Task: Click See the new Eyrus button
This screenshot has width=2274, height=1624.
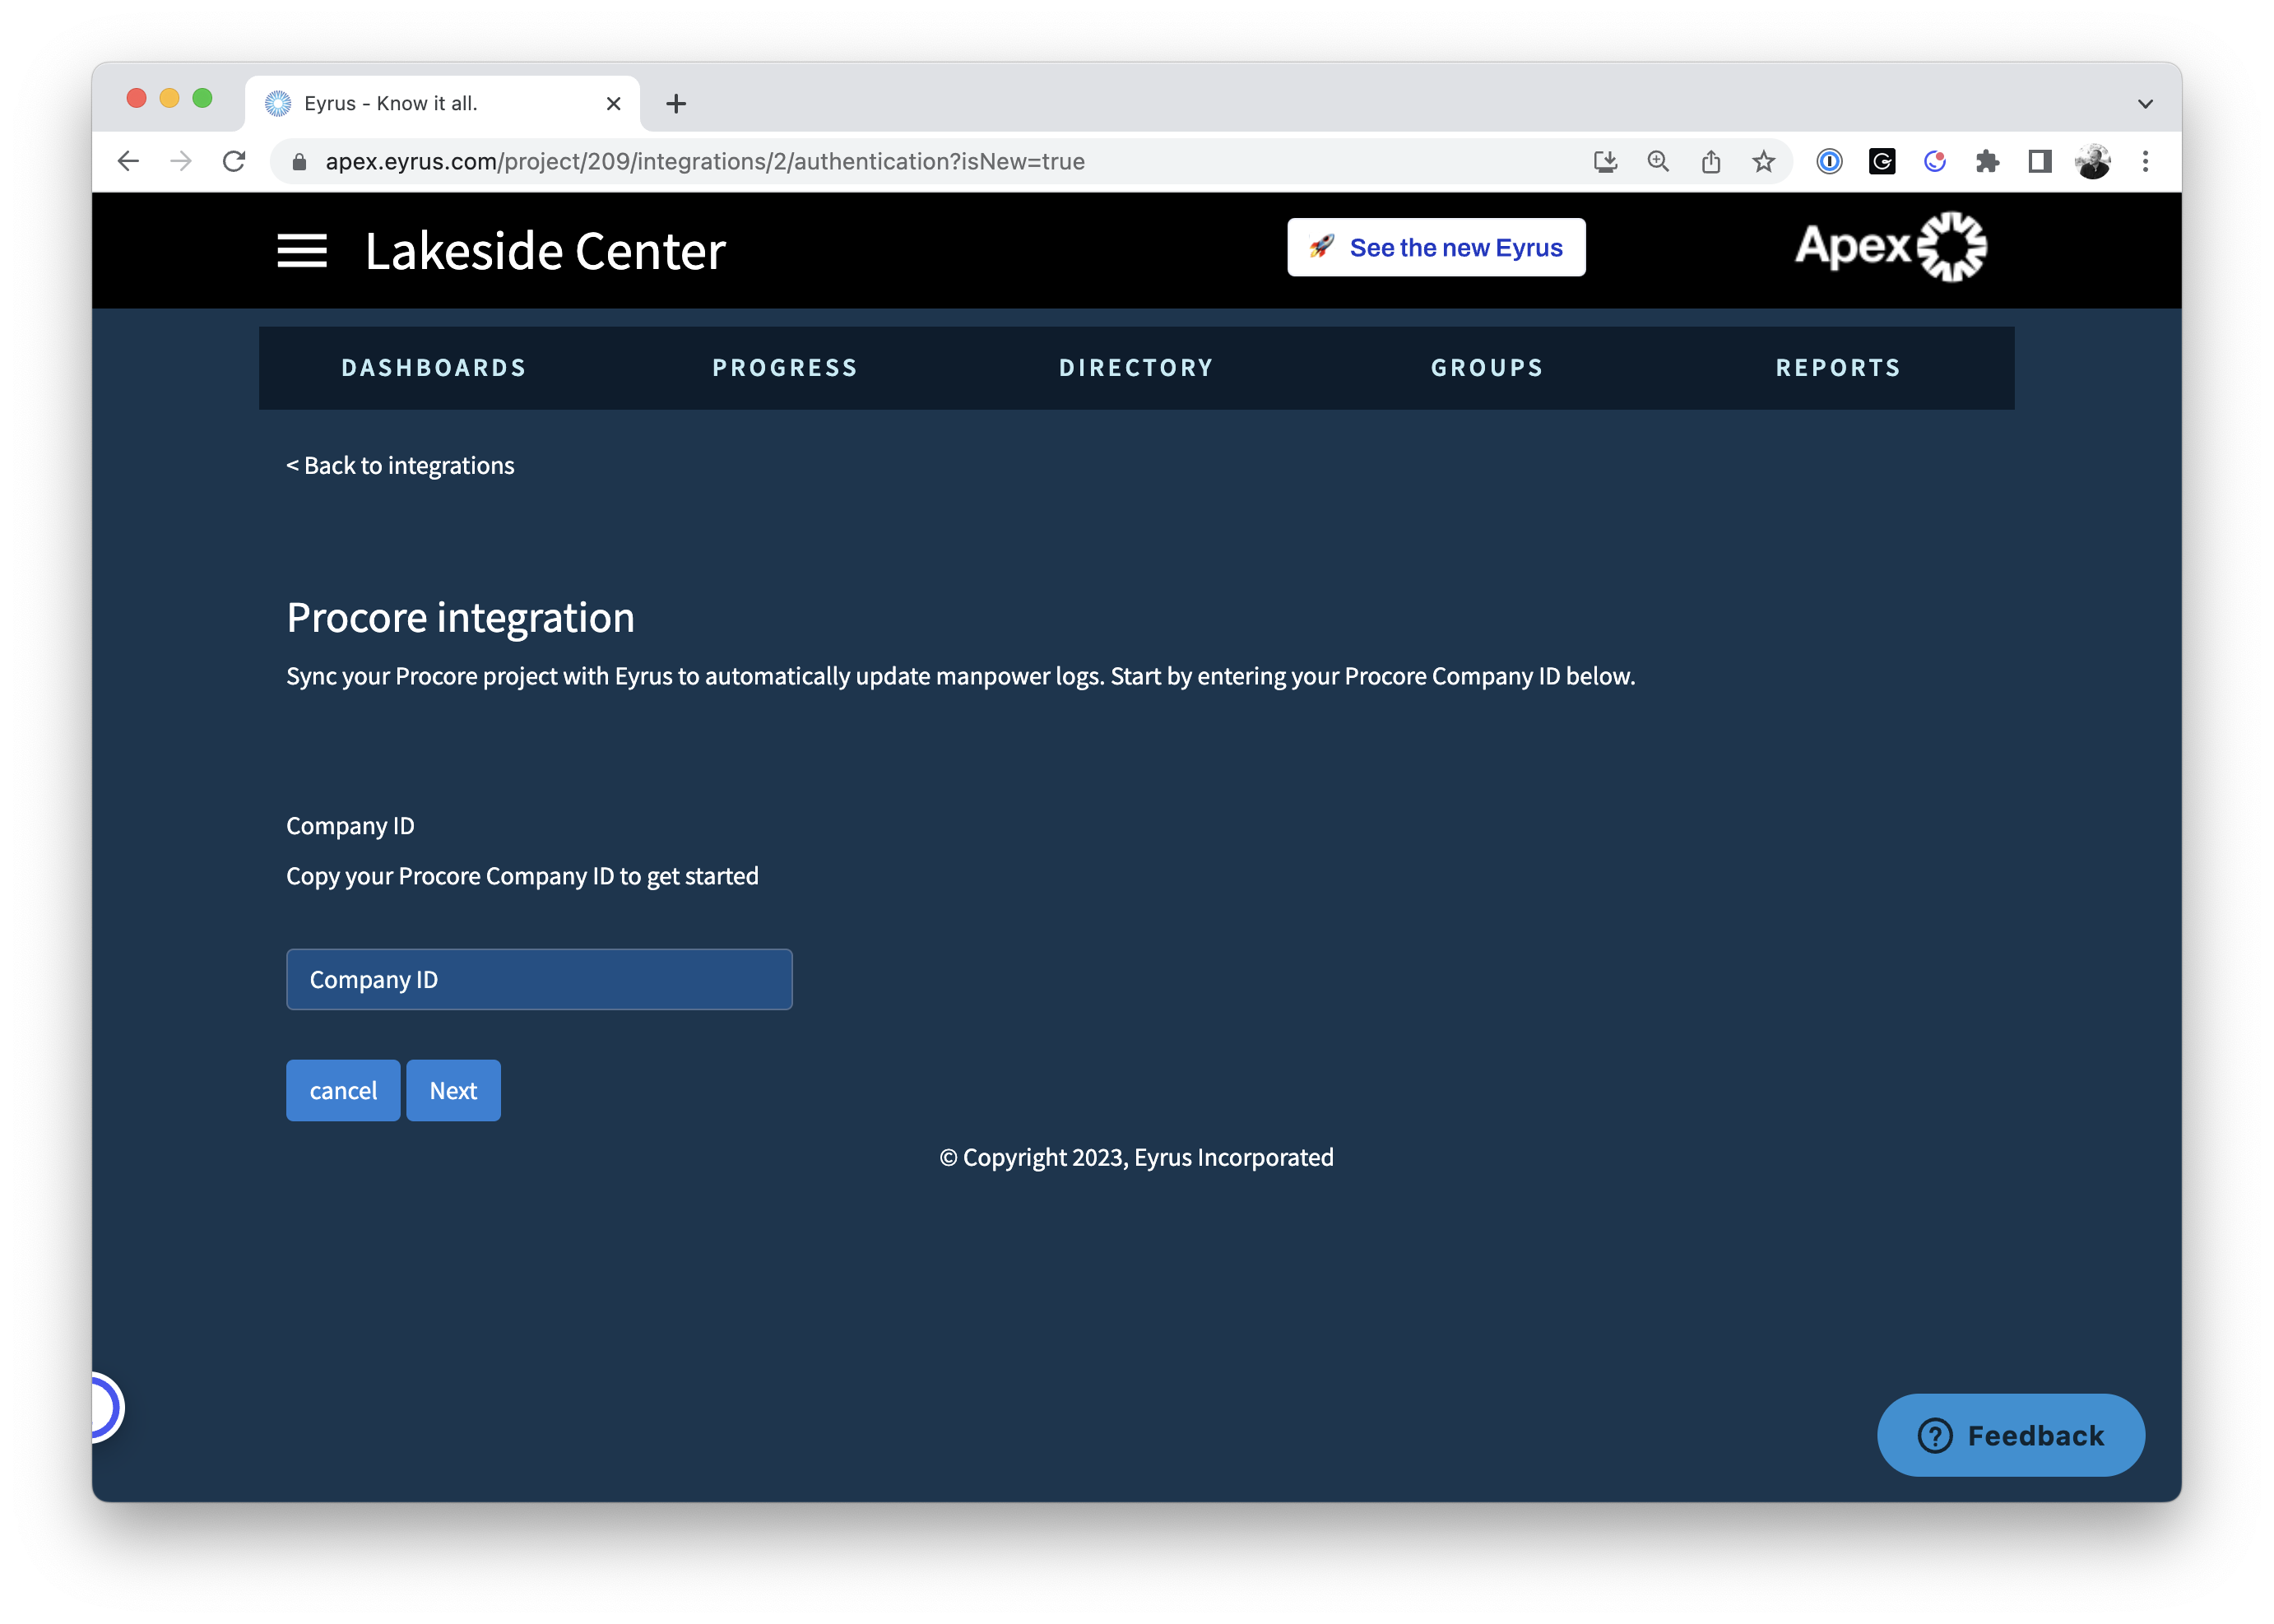Action: click(x=1436, y=247)
